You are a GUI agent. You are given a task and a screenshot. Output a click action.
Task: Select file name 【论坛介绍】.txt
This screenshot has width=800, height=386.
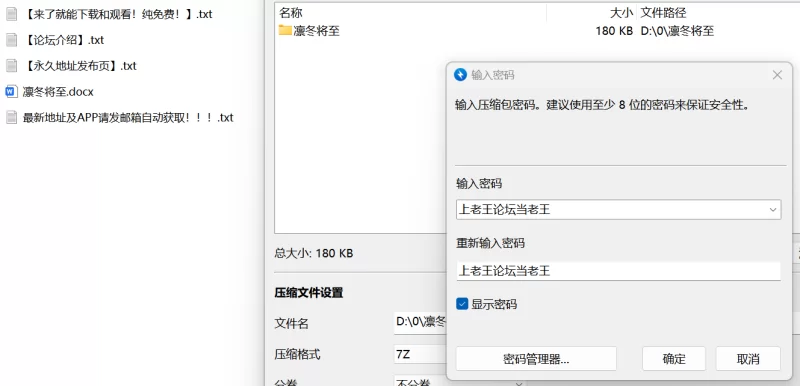pos(63,40)
